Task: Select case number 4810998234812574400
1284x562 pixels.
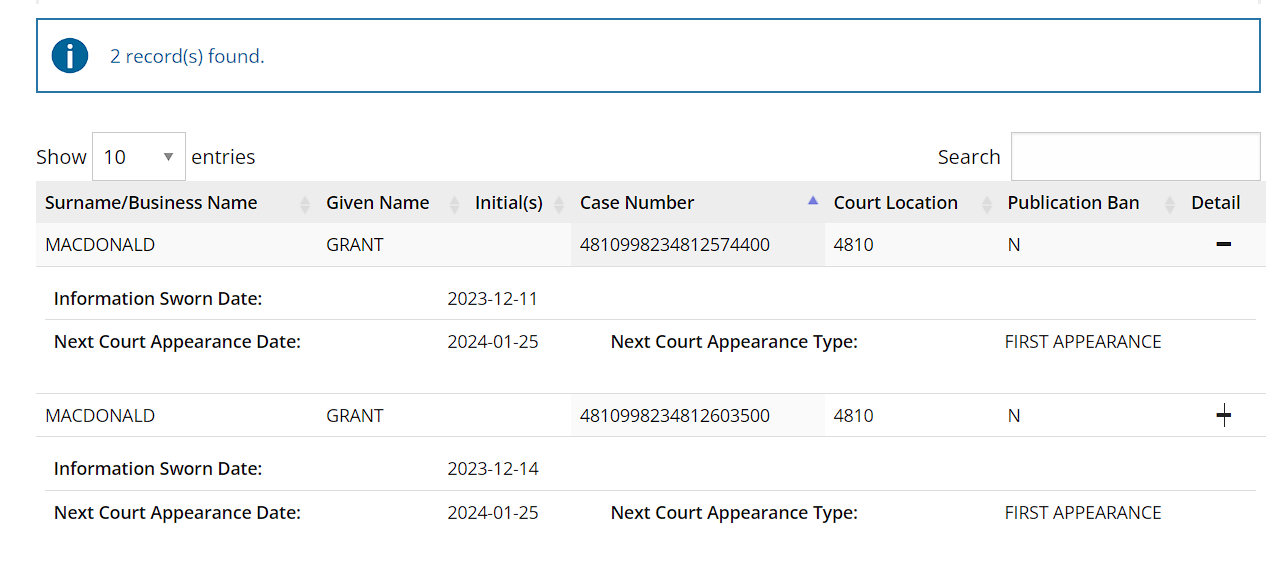Action: (675, 245)
